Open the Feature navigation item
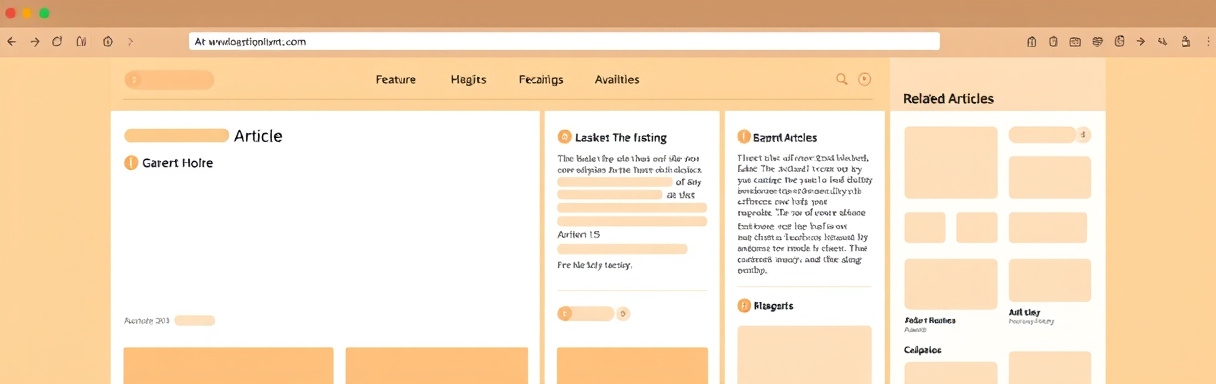Viewport: 1216px width, 384px height. pyautogui.click(x=396, y=79)
